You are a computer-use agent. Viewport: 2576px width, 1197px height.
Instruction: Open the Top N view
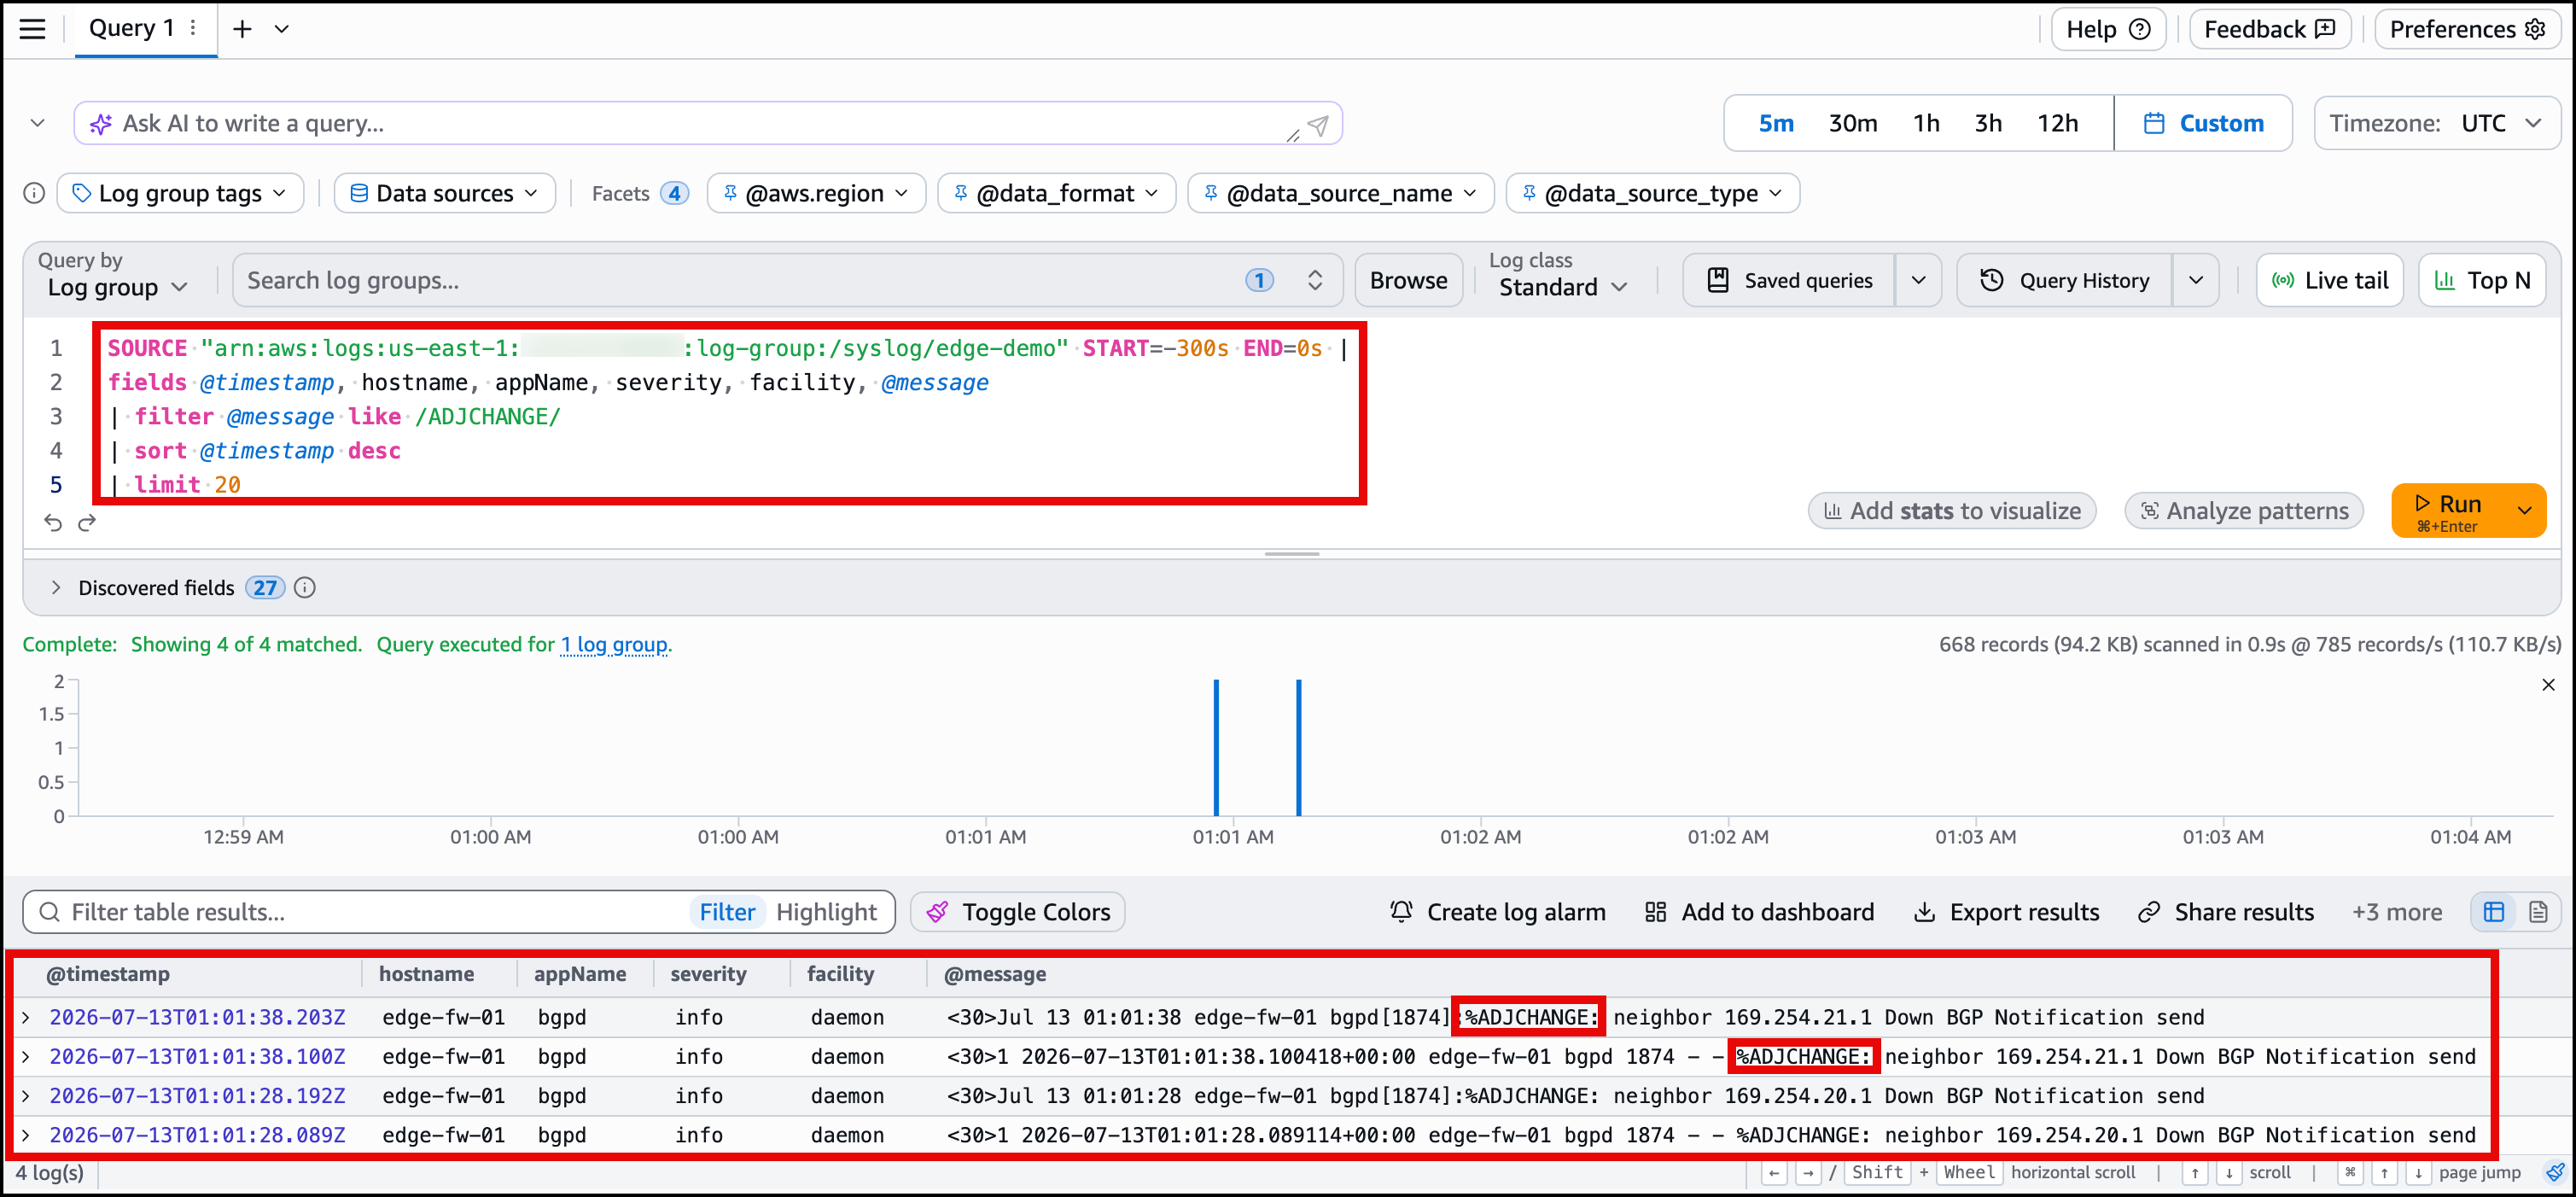pos(2481,280)
